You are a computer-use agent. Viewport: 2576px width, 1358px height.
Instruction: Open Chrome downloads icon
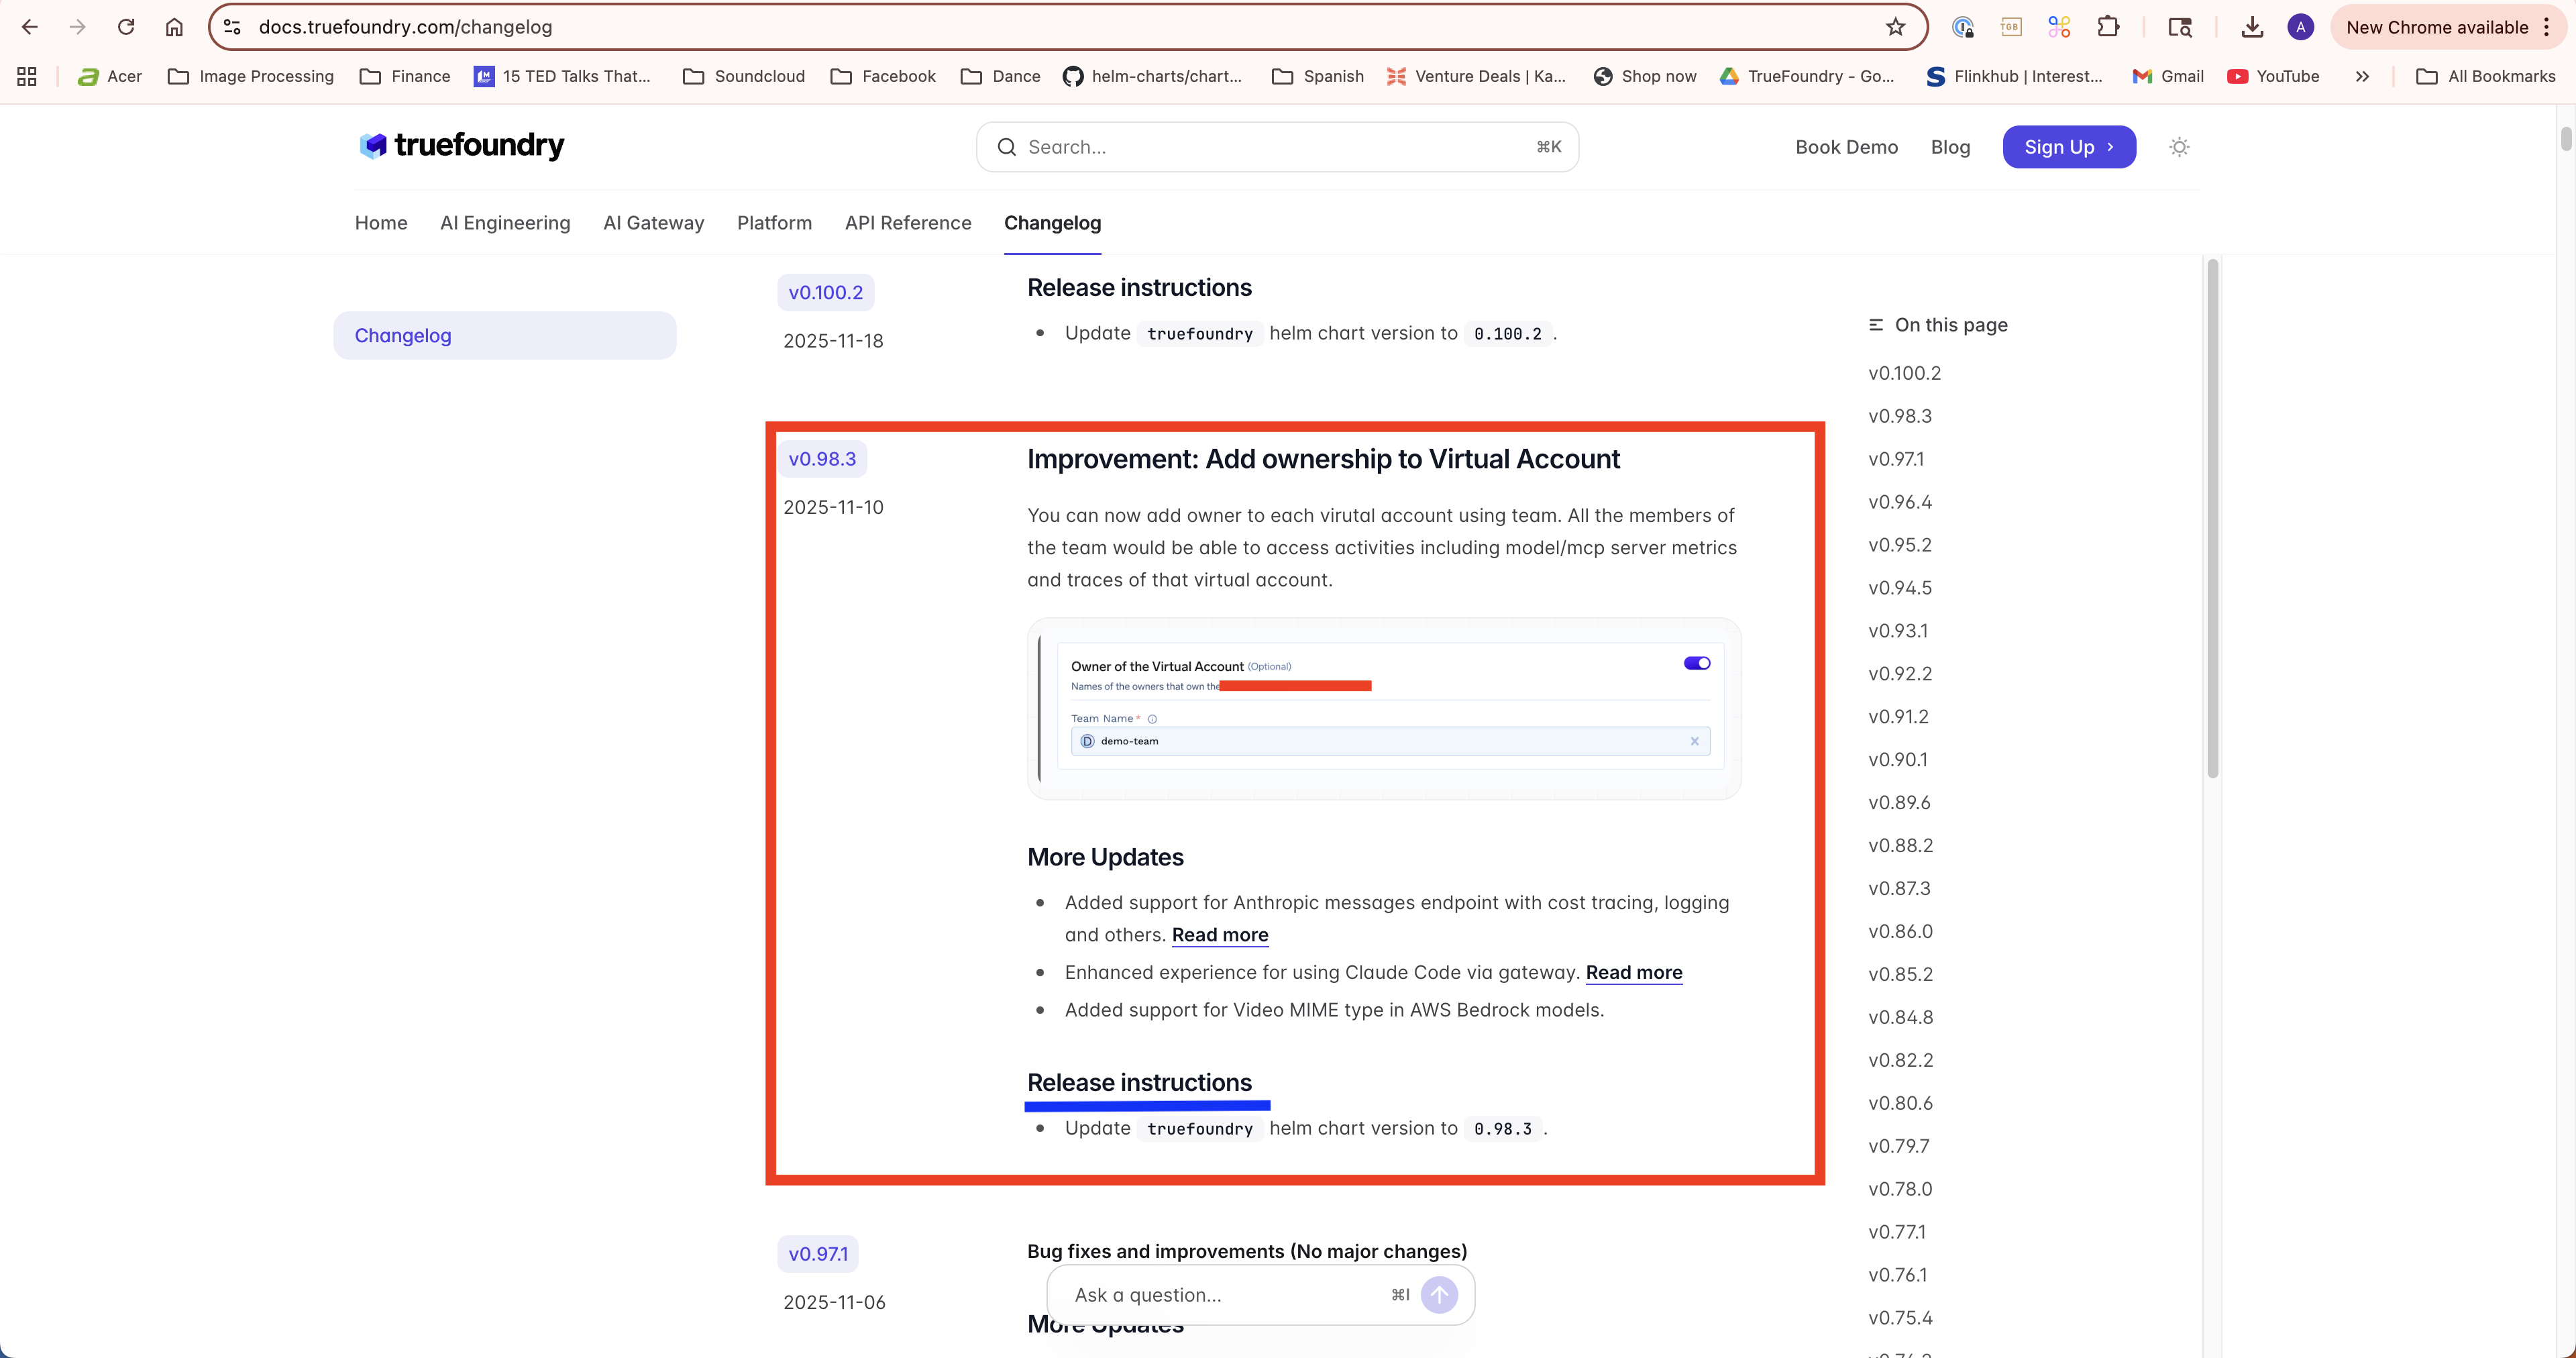(x=2252, y=27)
